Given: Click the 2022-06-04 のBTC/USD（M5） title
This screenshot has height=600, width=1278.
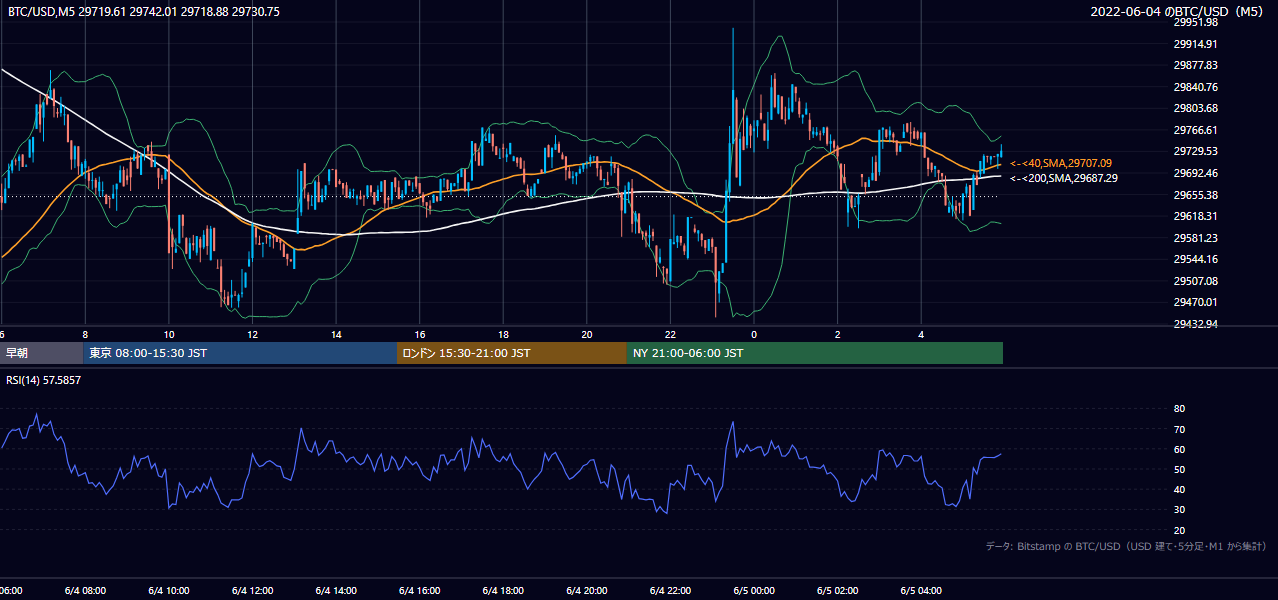Looking at the screenshot, I should tap(1179, 12).
